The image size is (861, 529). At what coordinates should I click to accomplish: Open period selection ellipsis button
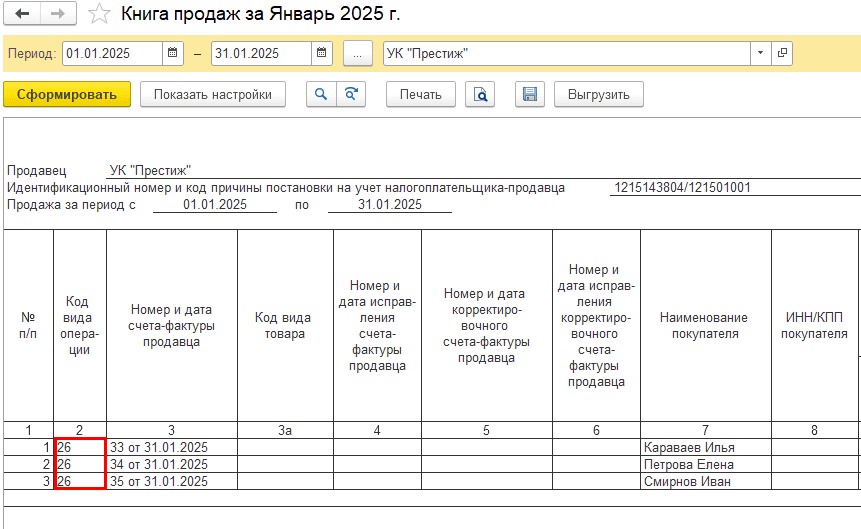[x=357, y=53]
